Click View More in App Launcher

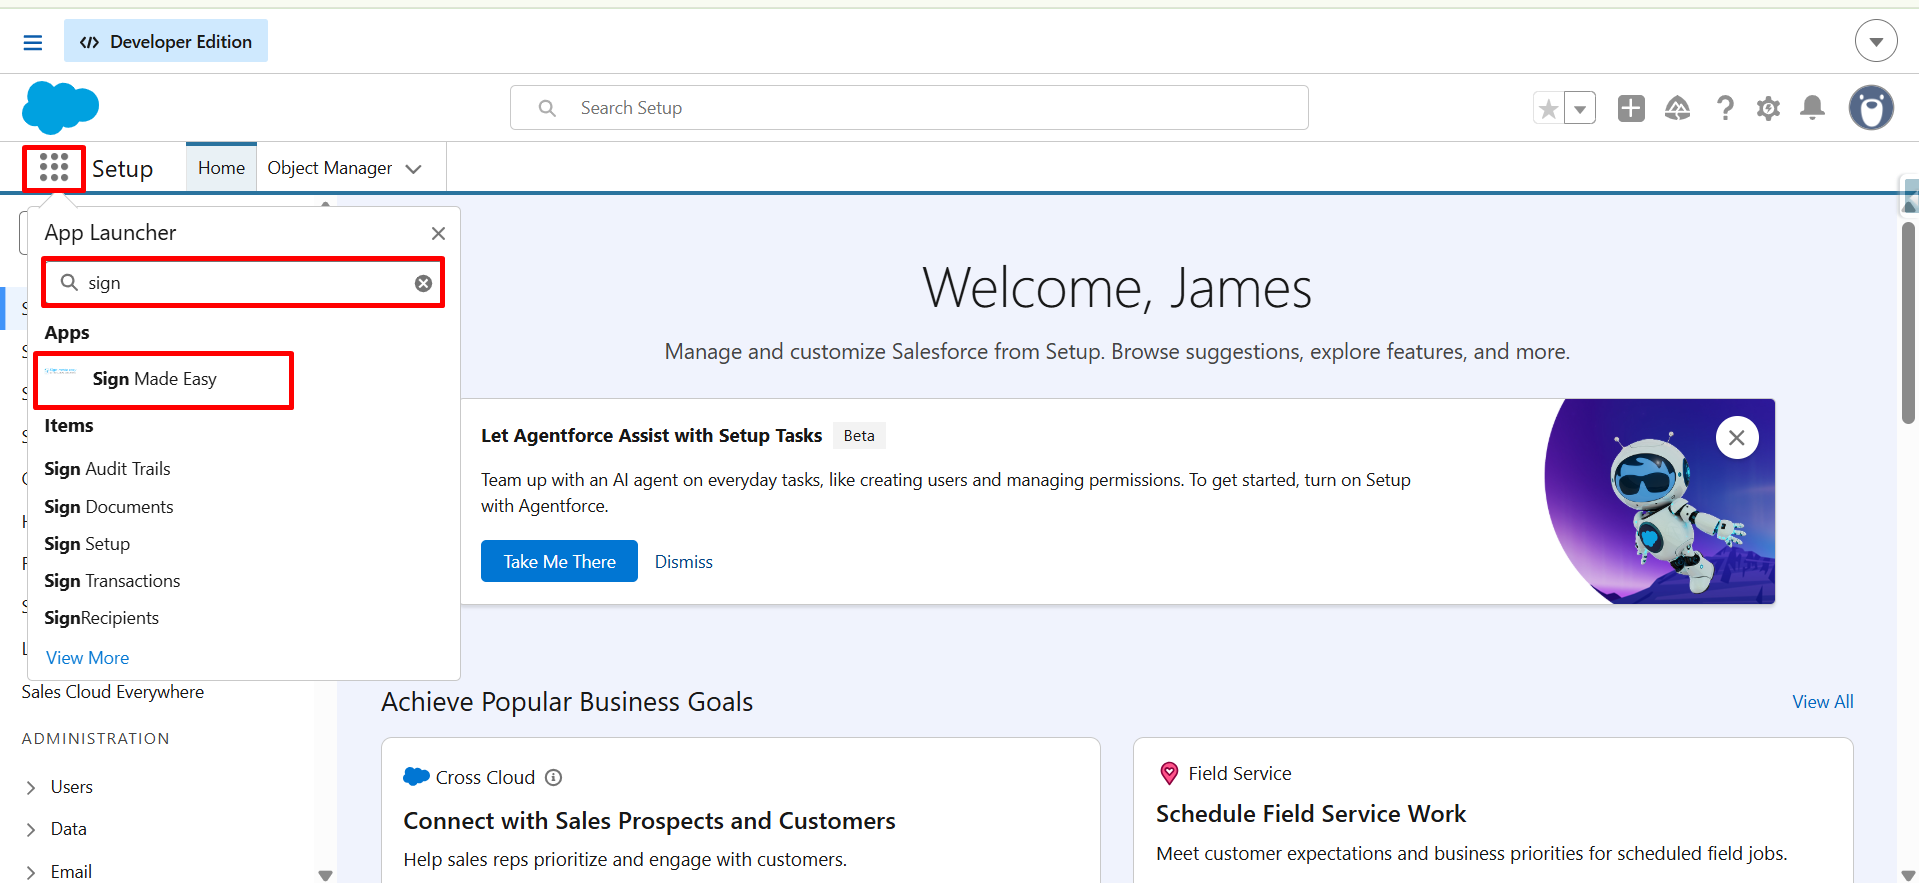tap(88, 658)
